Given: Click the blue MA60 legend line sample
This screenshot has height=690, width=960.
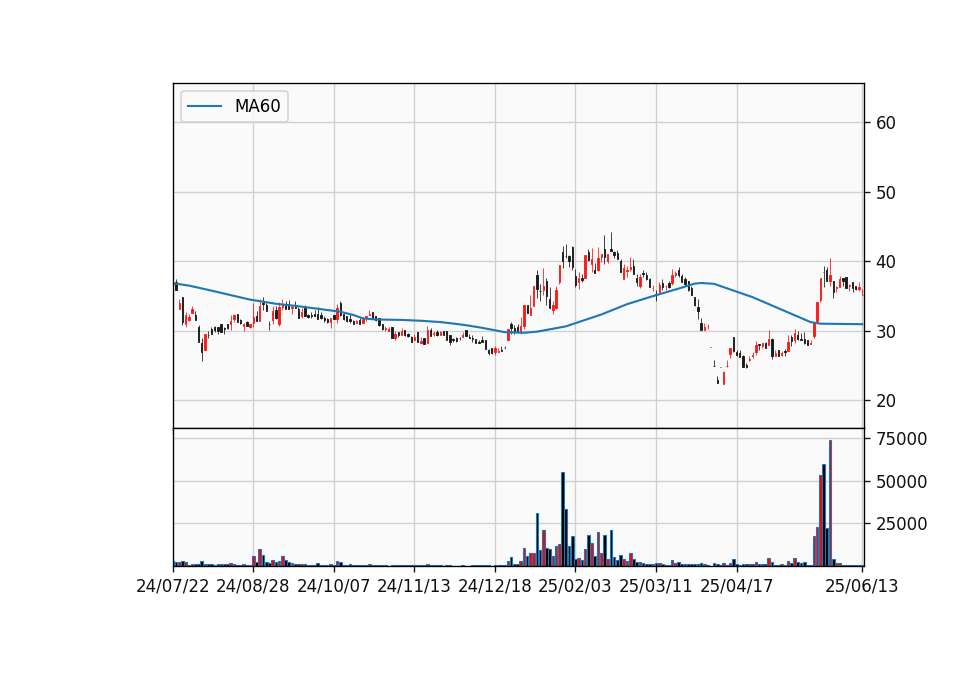Looking at the screenshot, I should [204, 106].
